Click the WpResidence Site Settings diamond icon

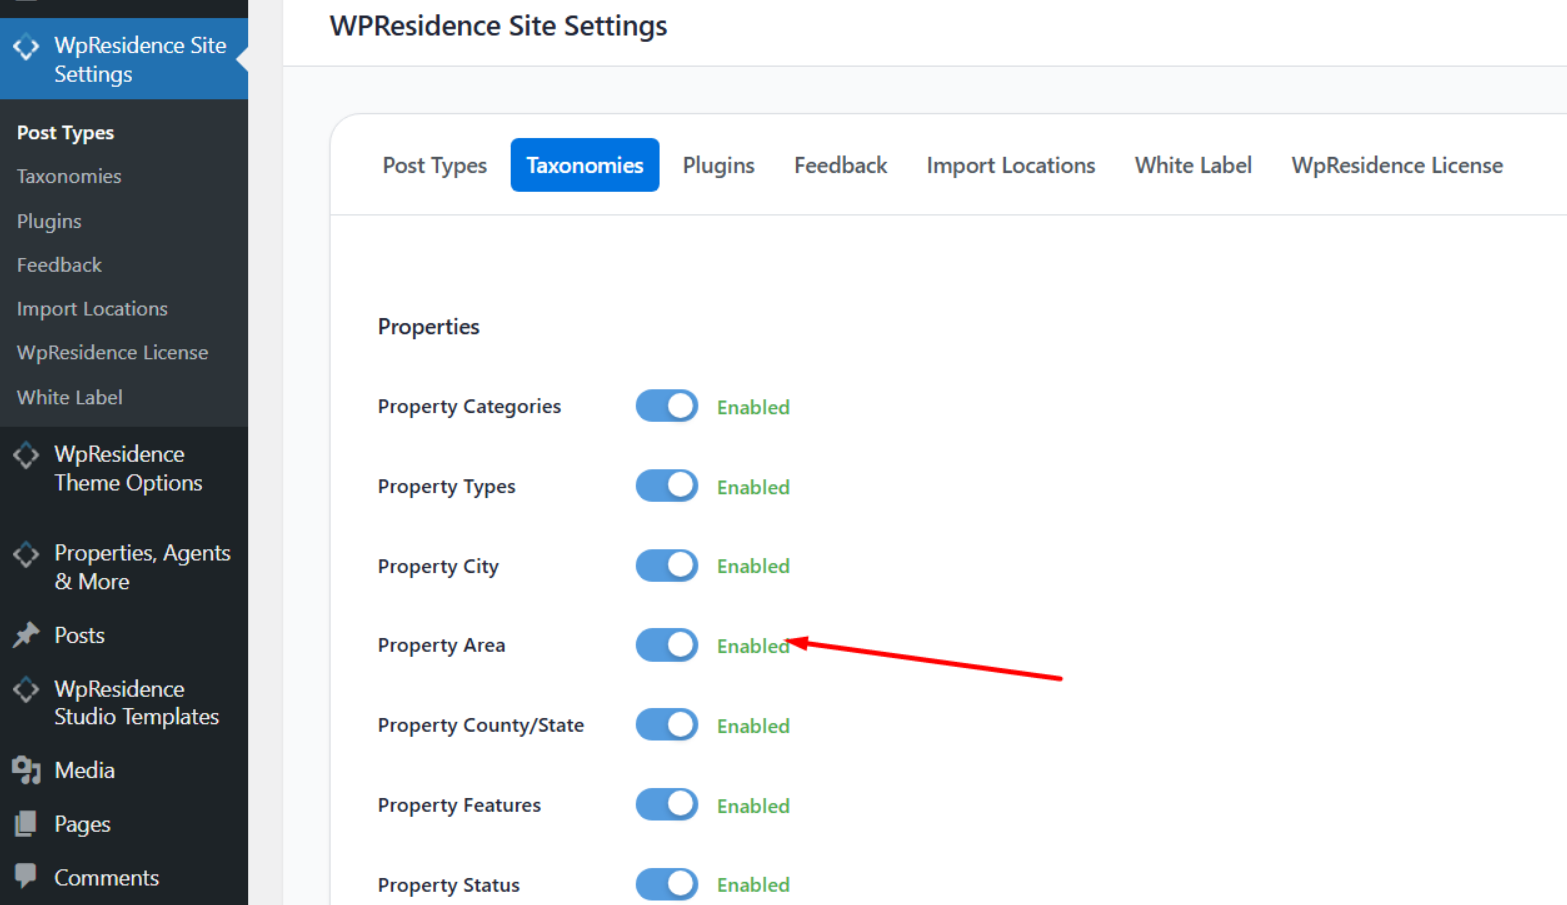coord(26,47)
